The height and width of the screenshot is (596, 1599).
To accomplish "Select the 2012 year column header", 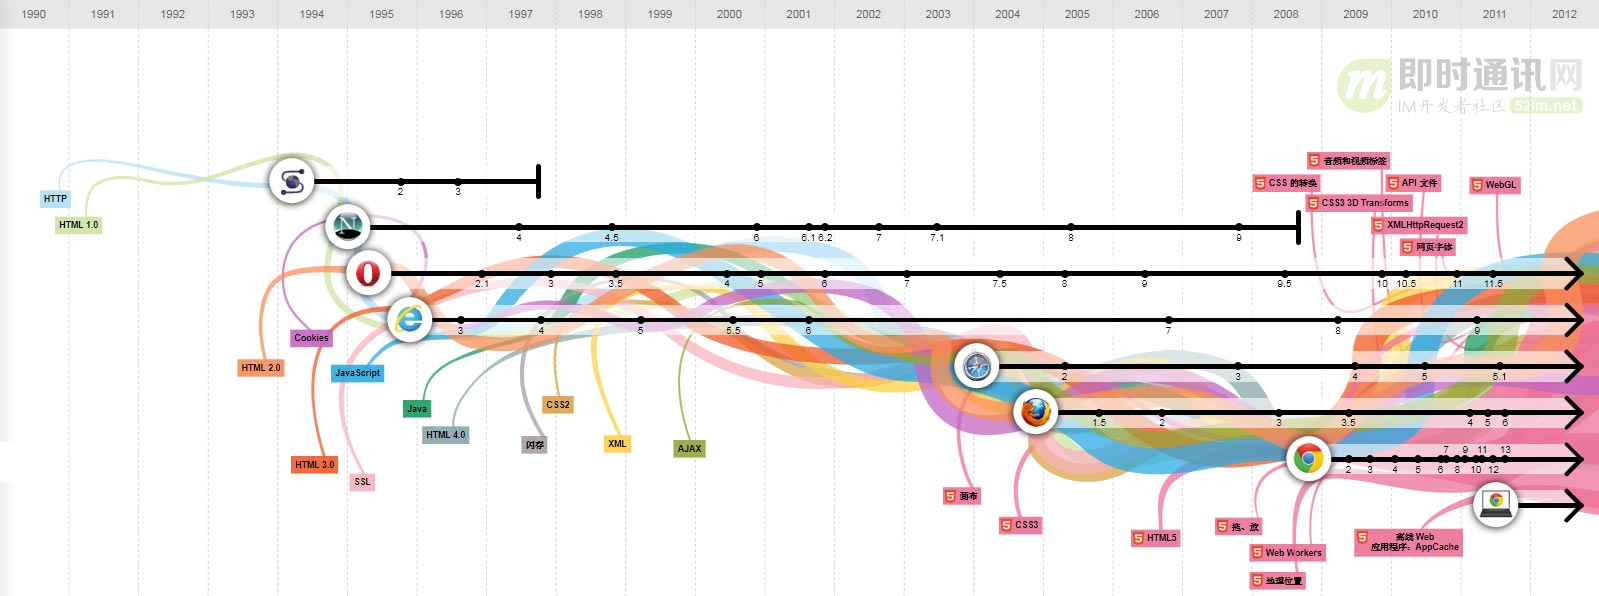I will [1564, 14].
